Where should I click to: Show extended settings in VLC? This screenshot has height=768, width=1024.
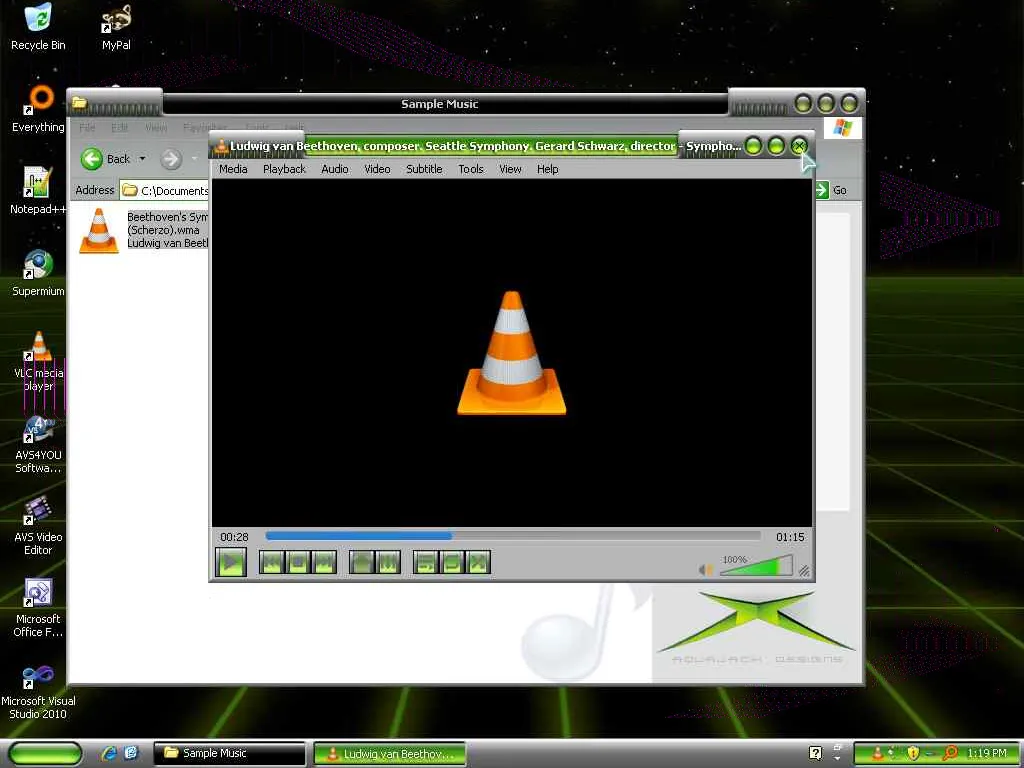click(388, 562)
